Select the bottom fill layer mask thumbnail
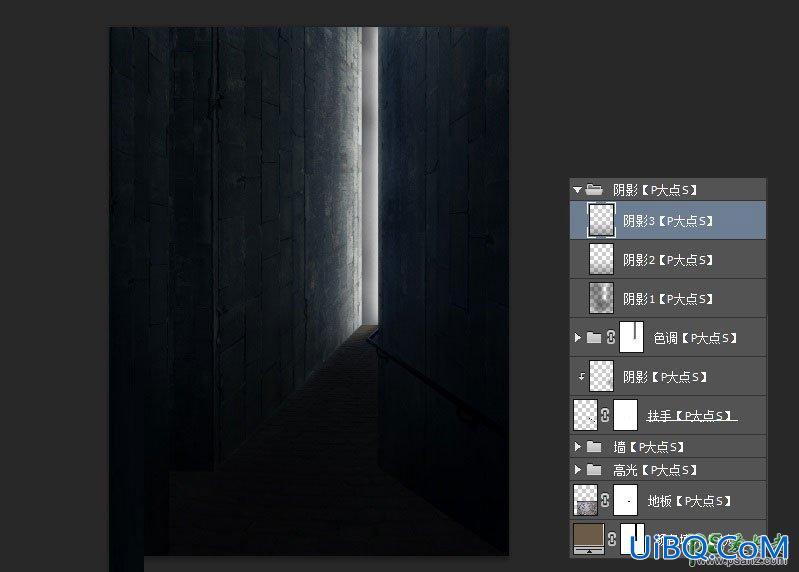Viewport: 799px width, 572px height. pos(632,539)
